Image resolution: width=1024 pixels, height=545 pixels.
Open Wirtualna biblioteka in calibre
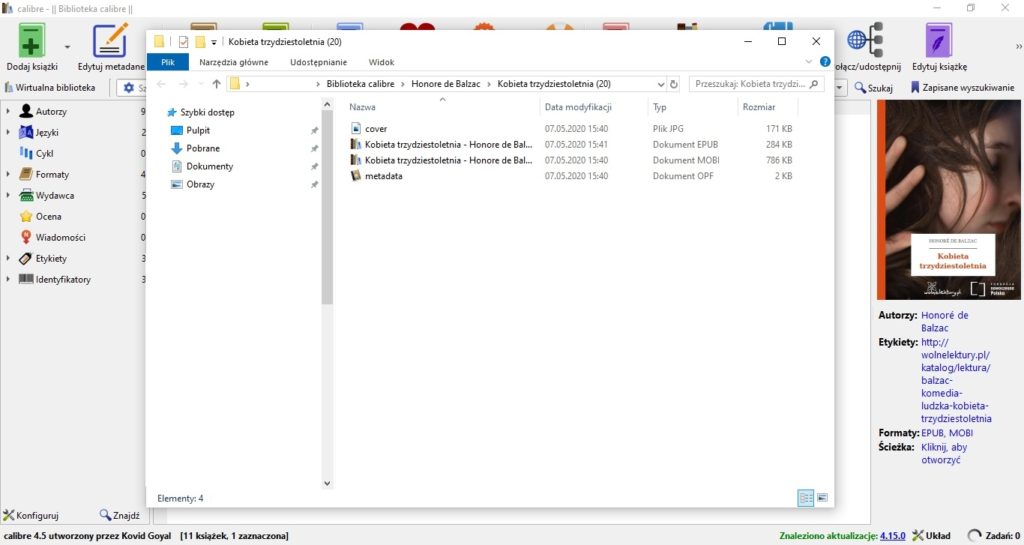tap(50, 87)
